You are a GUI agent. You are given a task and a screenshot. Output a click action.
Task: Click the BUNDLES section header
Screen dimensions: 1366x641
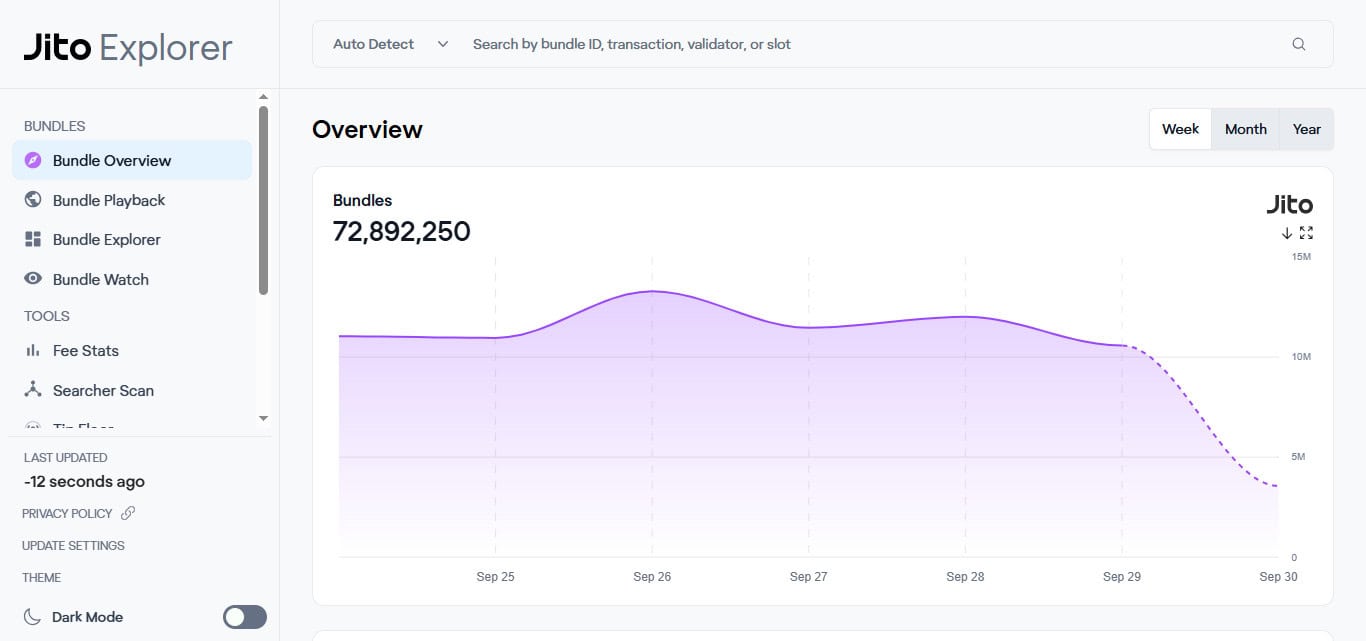click(x=54, y=126)
